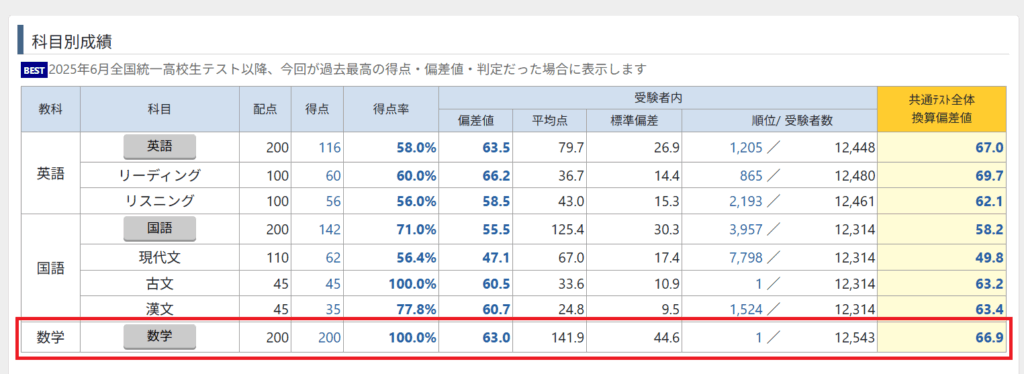Select English average score 79.7
Viewport: 1024px width, 374px height.
click(570, 148)
